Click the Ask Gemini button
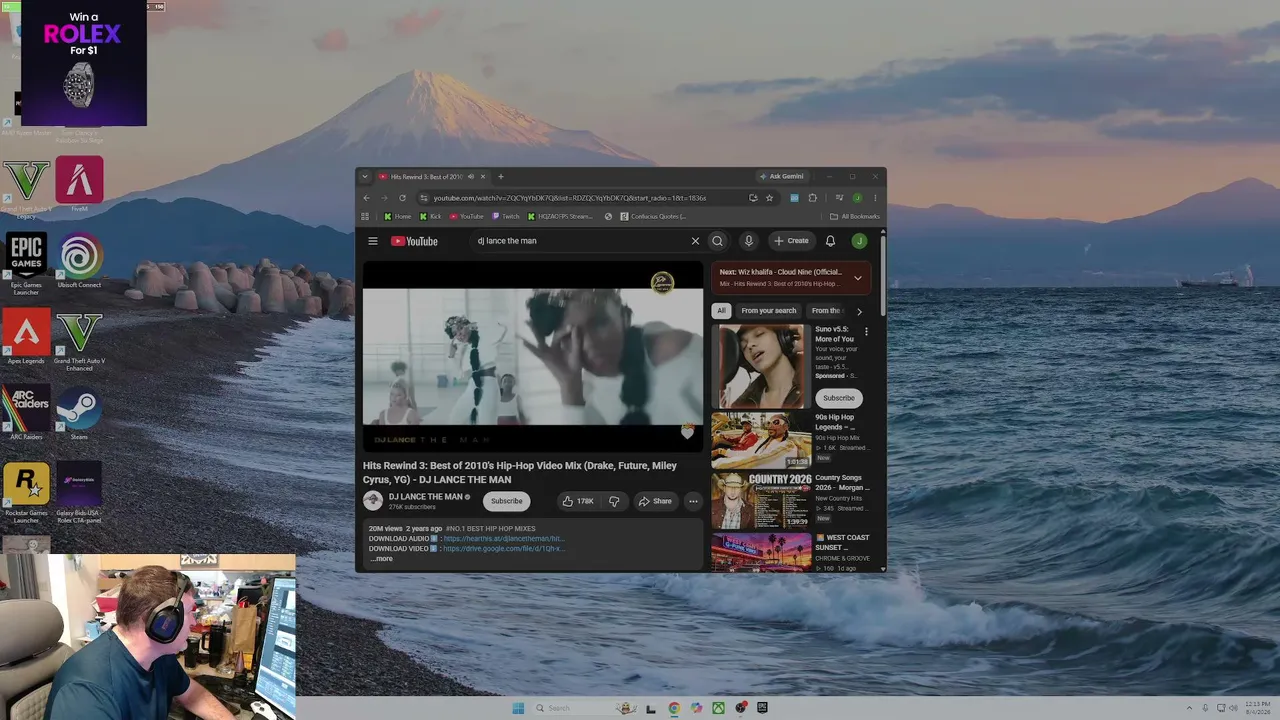The height and width of the screenshot is (720, 1280). coord(781,177)
